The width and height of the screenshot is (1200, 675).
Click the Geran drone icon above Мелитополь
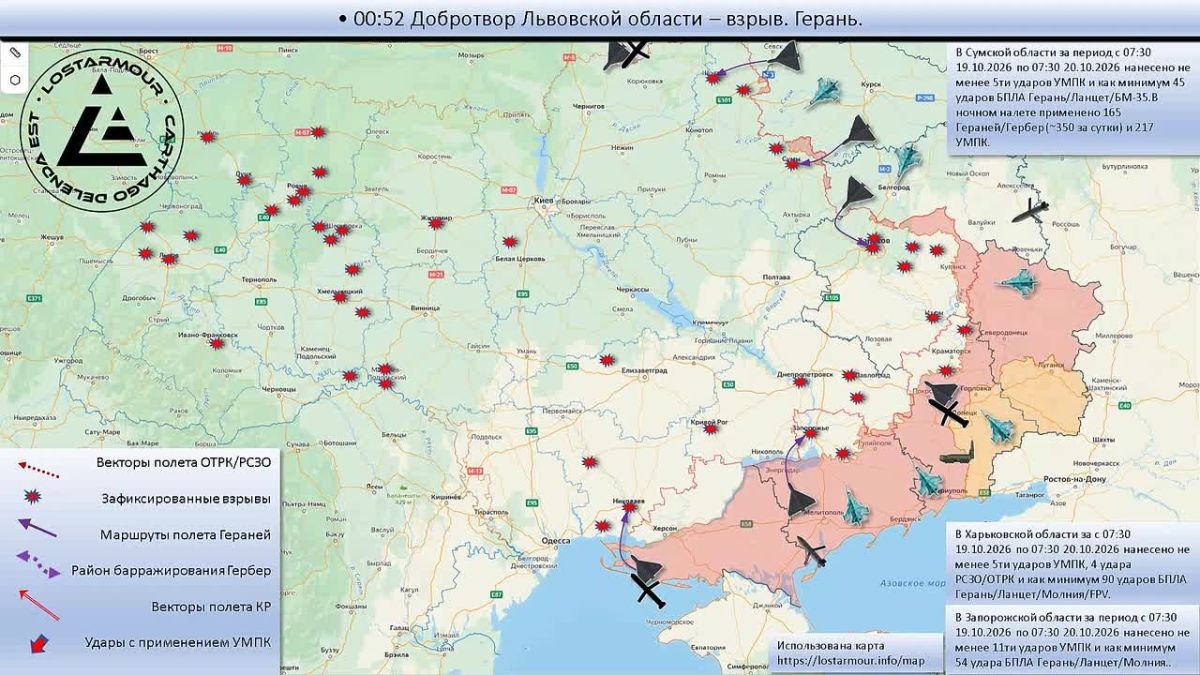(801, 502)
